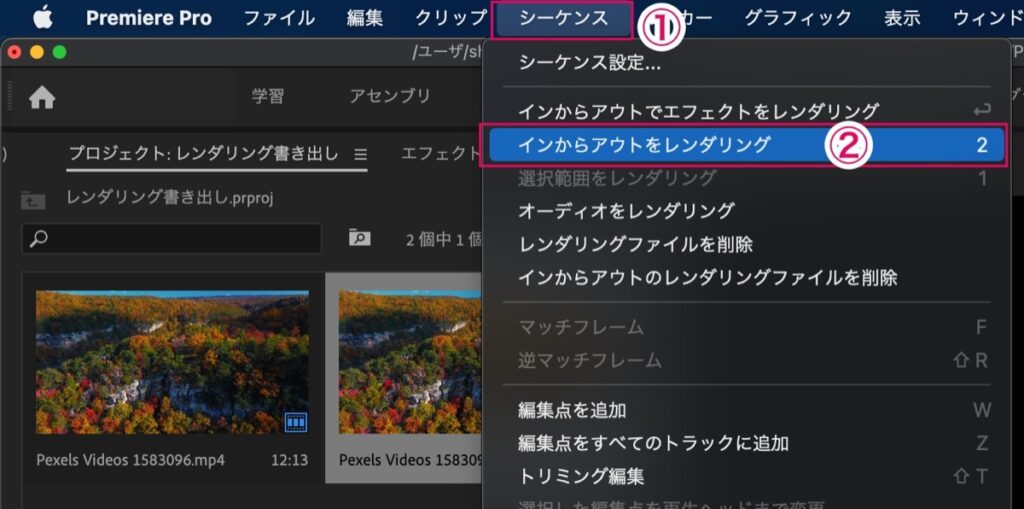Open the project panel hamburger menu
This screenshot has width=1024, height=509.
click(360, 155)
